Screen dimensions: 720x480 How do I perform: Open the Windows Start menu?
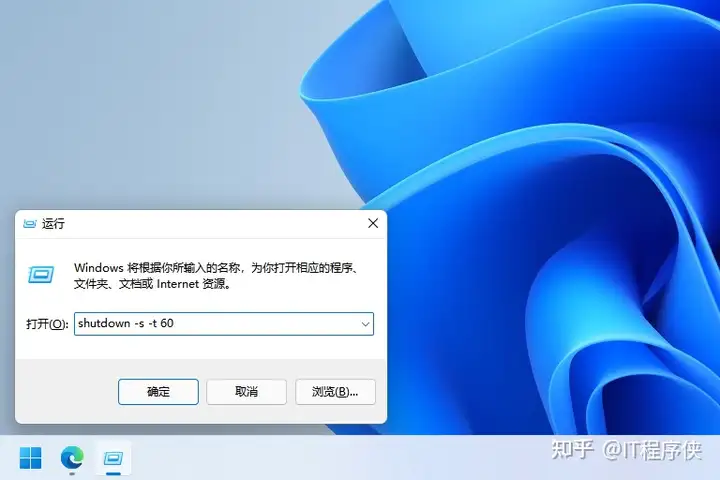[x=31, y=457]
